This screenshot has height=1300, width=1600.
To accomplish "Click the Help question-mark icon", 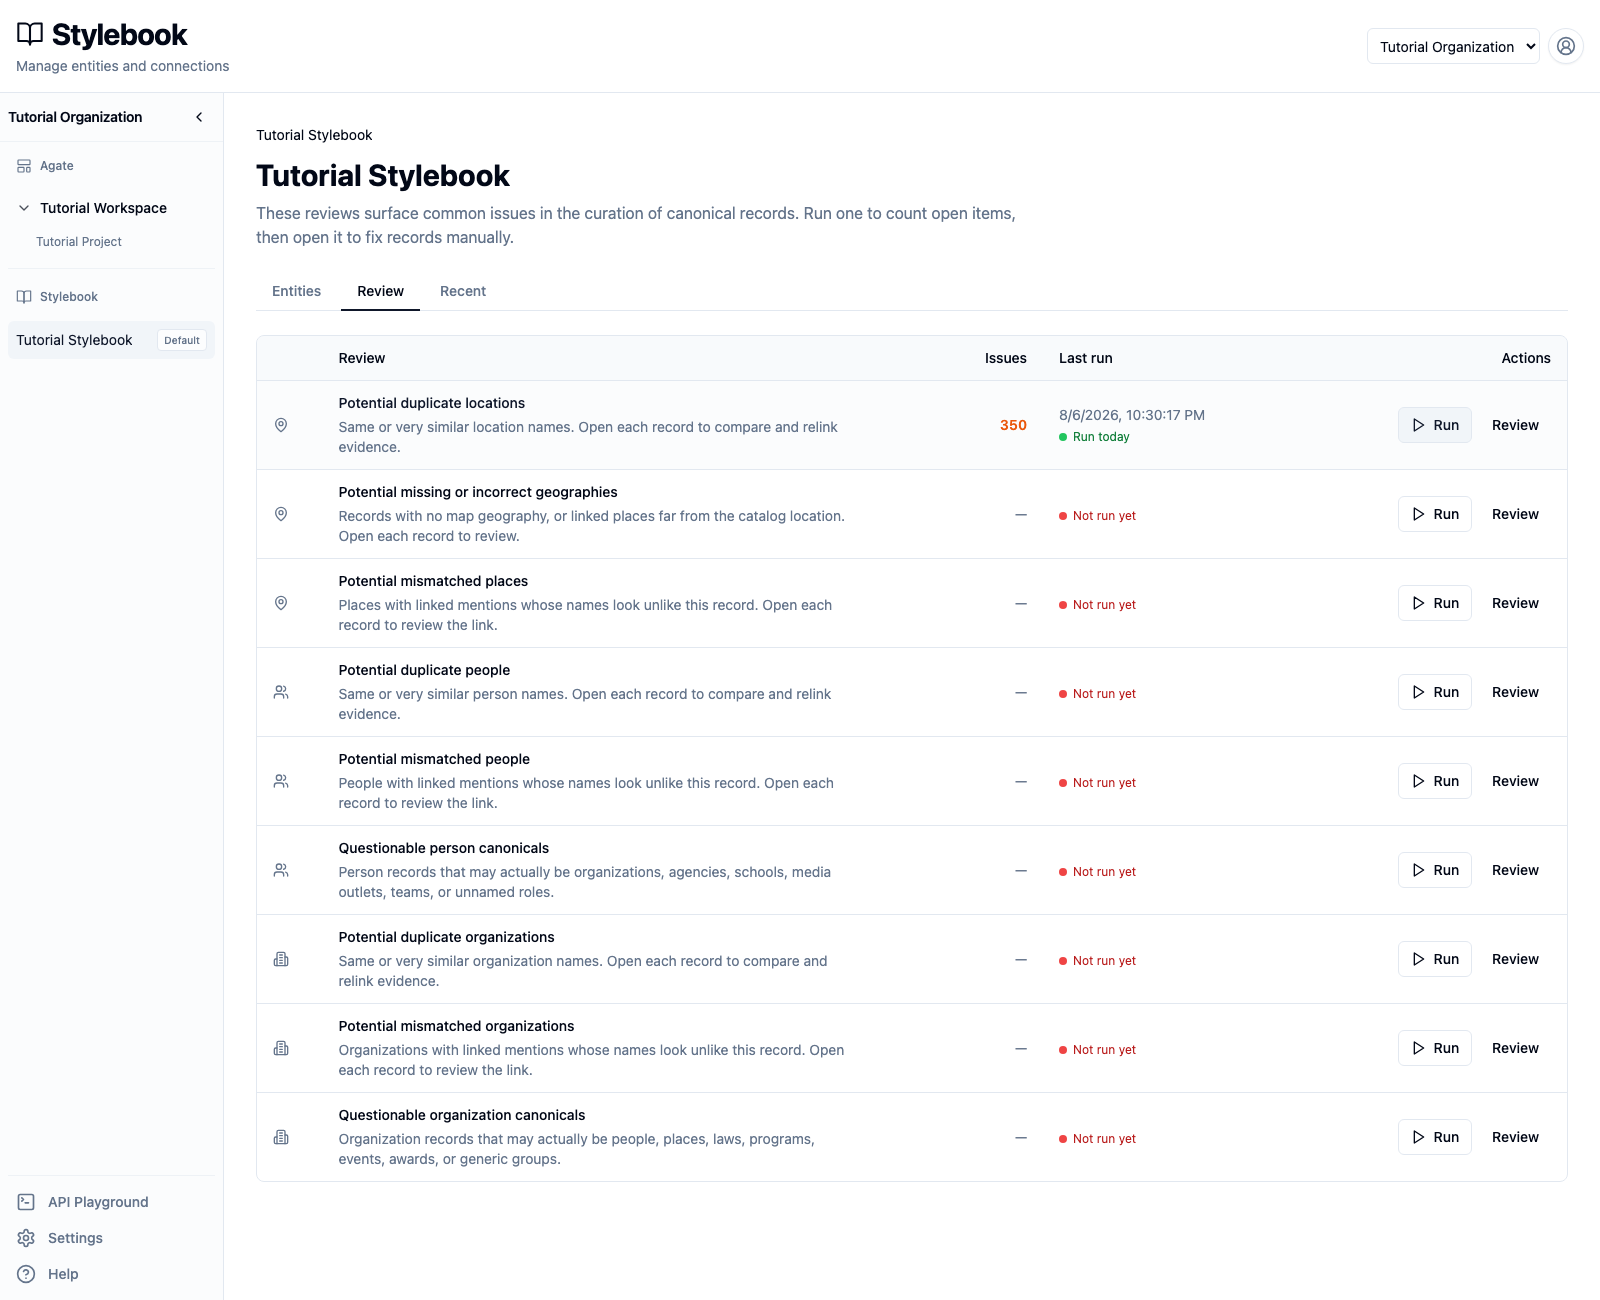I will tap(26, 1274).
